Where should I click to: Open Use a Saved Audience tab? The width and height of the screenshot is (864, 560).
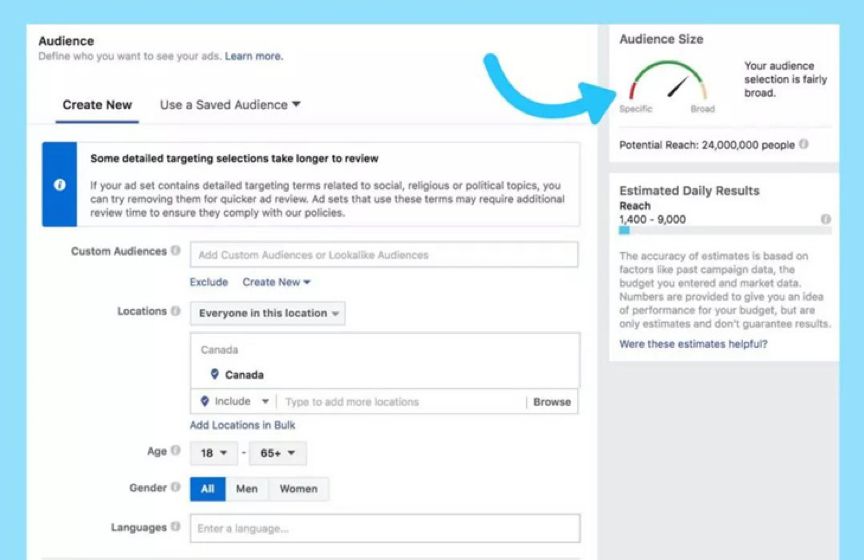[x=230, y=105]
